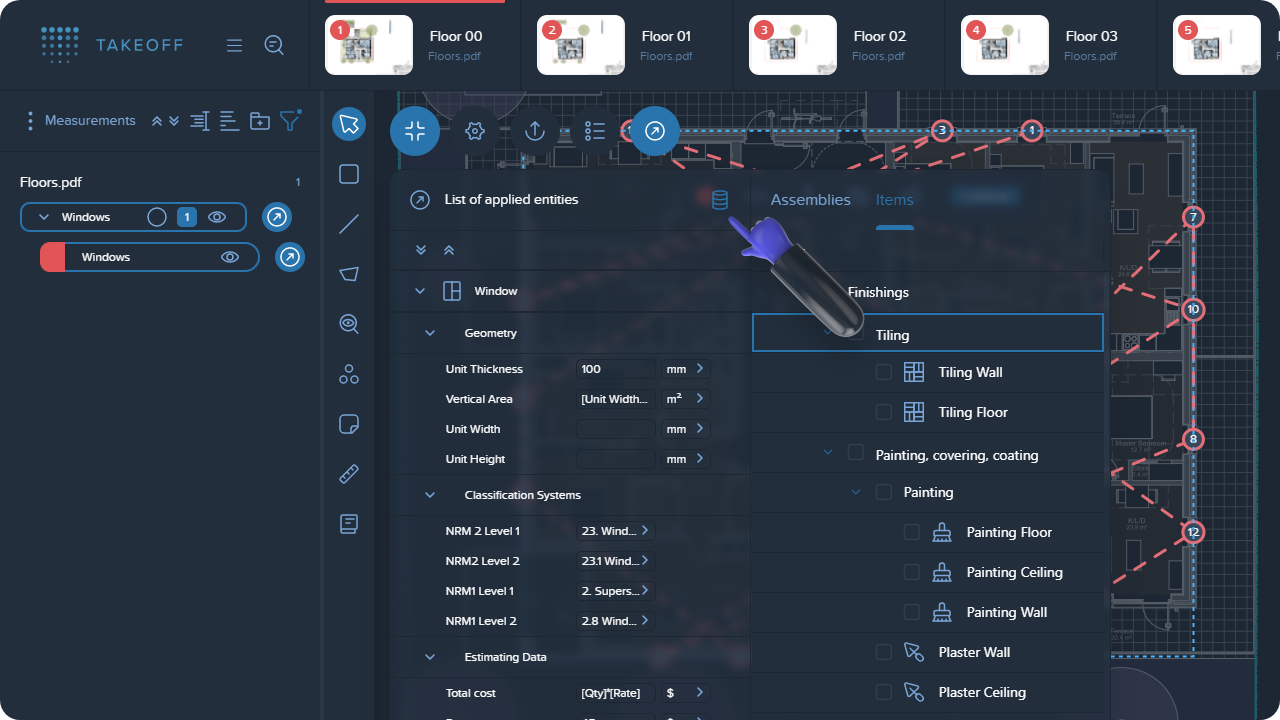The height and width of the screenshot is (720, 1280).
Task: Check the Painting, covering, coating checkbox
Action: [856, 452]
